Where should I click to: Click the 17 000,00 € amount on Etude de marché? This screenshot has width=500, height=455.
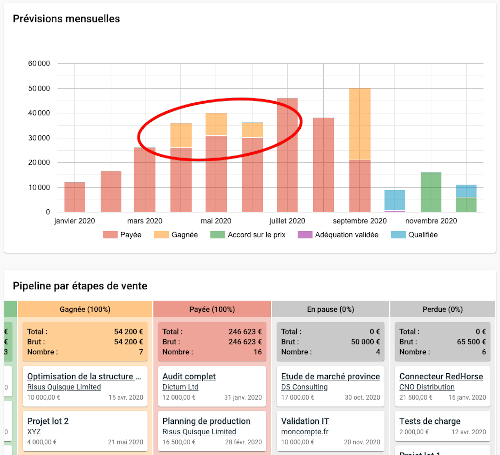[x=298, y=398]
